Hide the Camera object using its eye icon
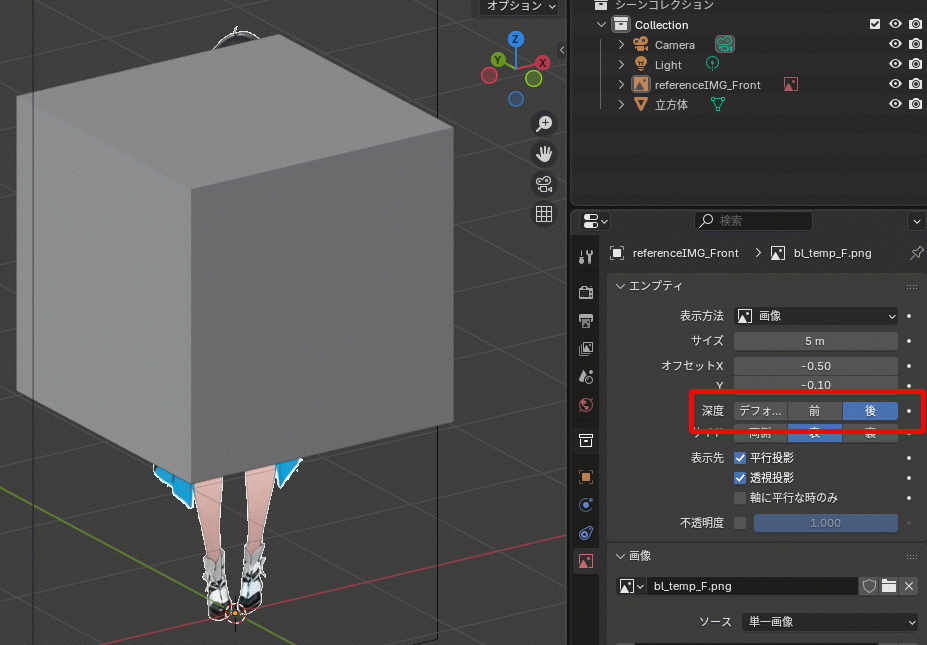The width and height of the screenshot is (927, 645). (895, 45)
